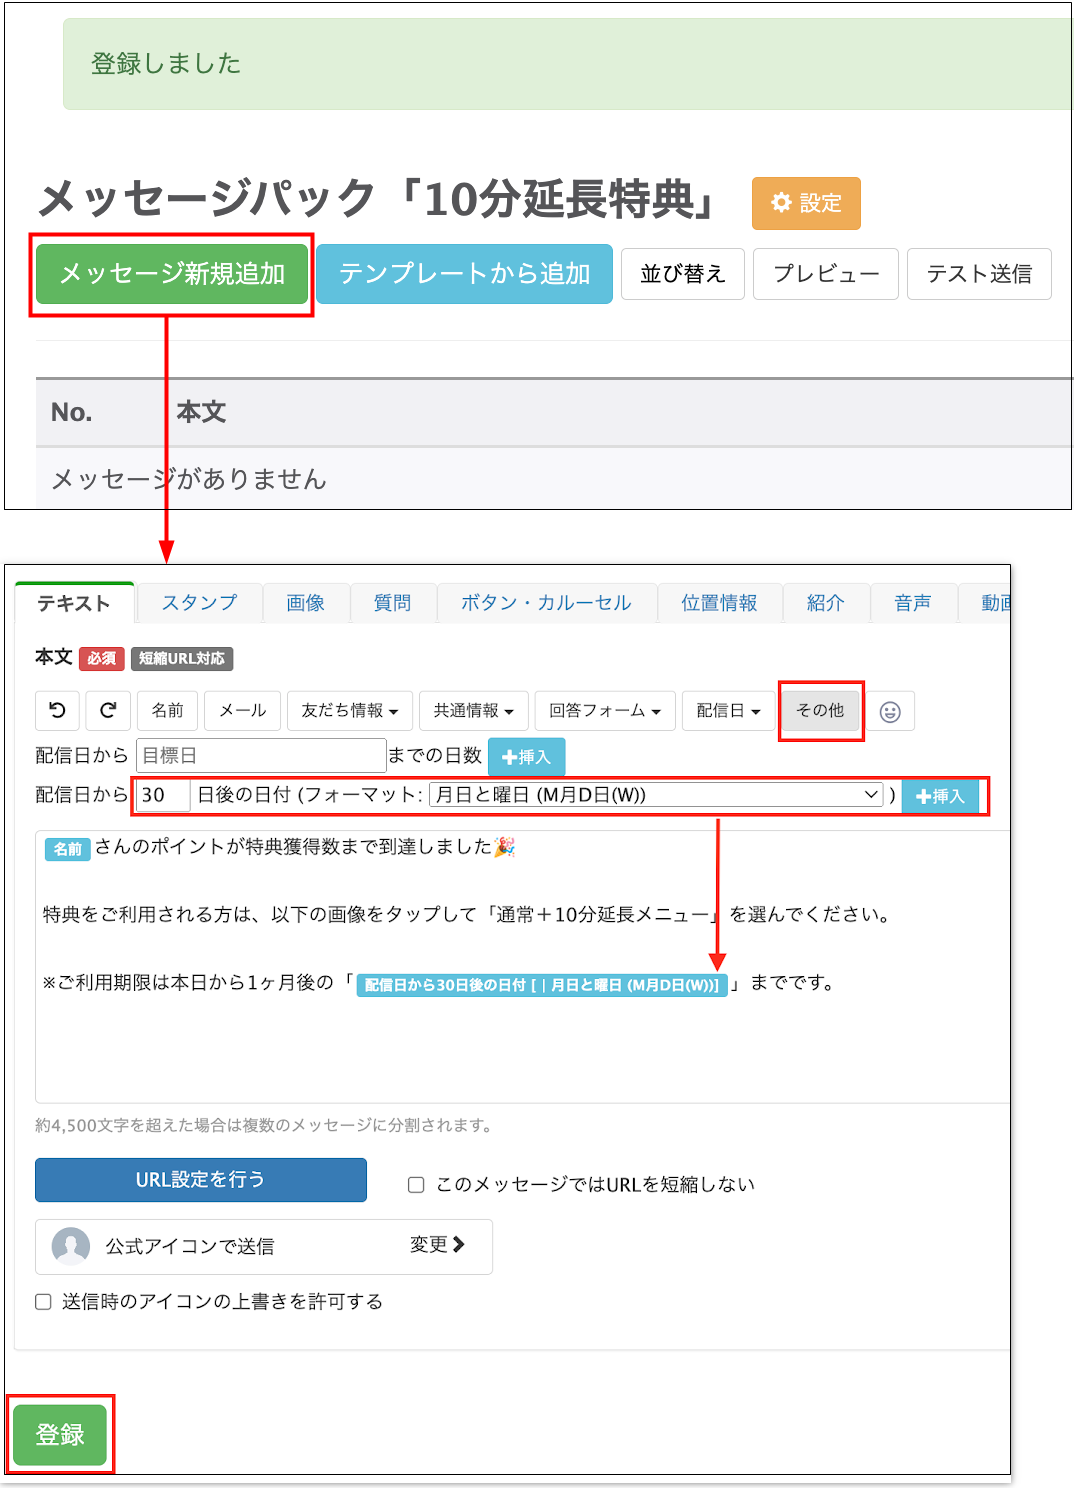Image resolution: width=1074 pixels, height=1488 pixels.
Task: Enable このメッセージではURLを短縮しない checkbox
Action: pyautogui.click(x=416, y=1184)
